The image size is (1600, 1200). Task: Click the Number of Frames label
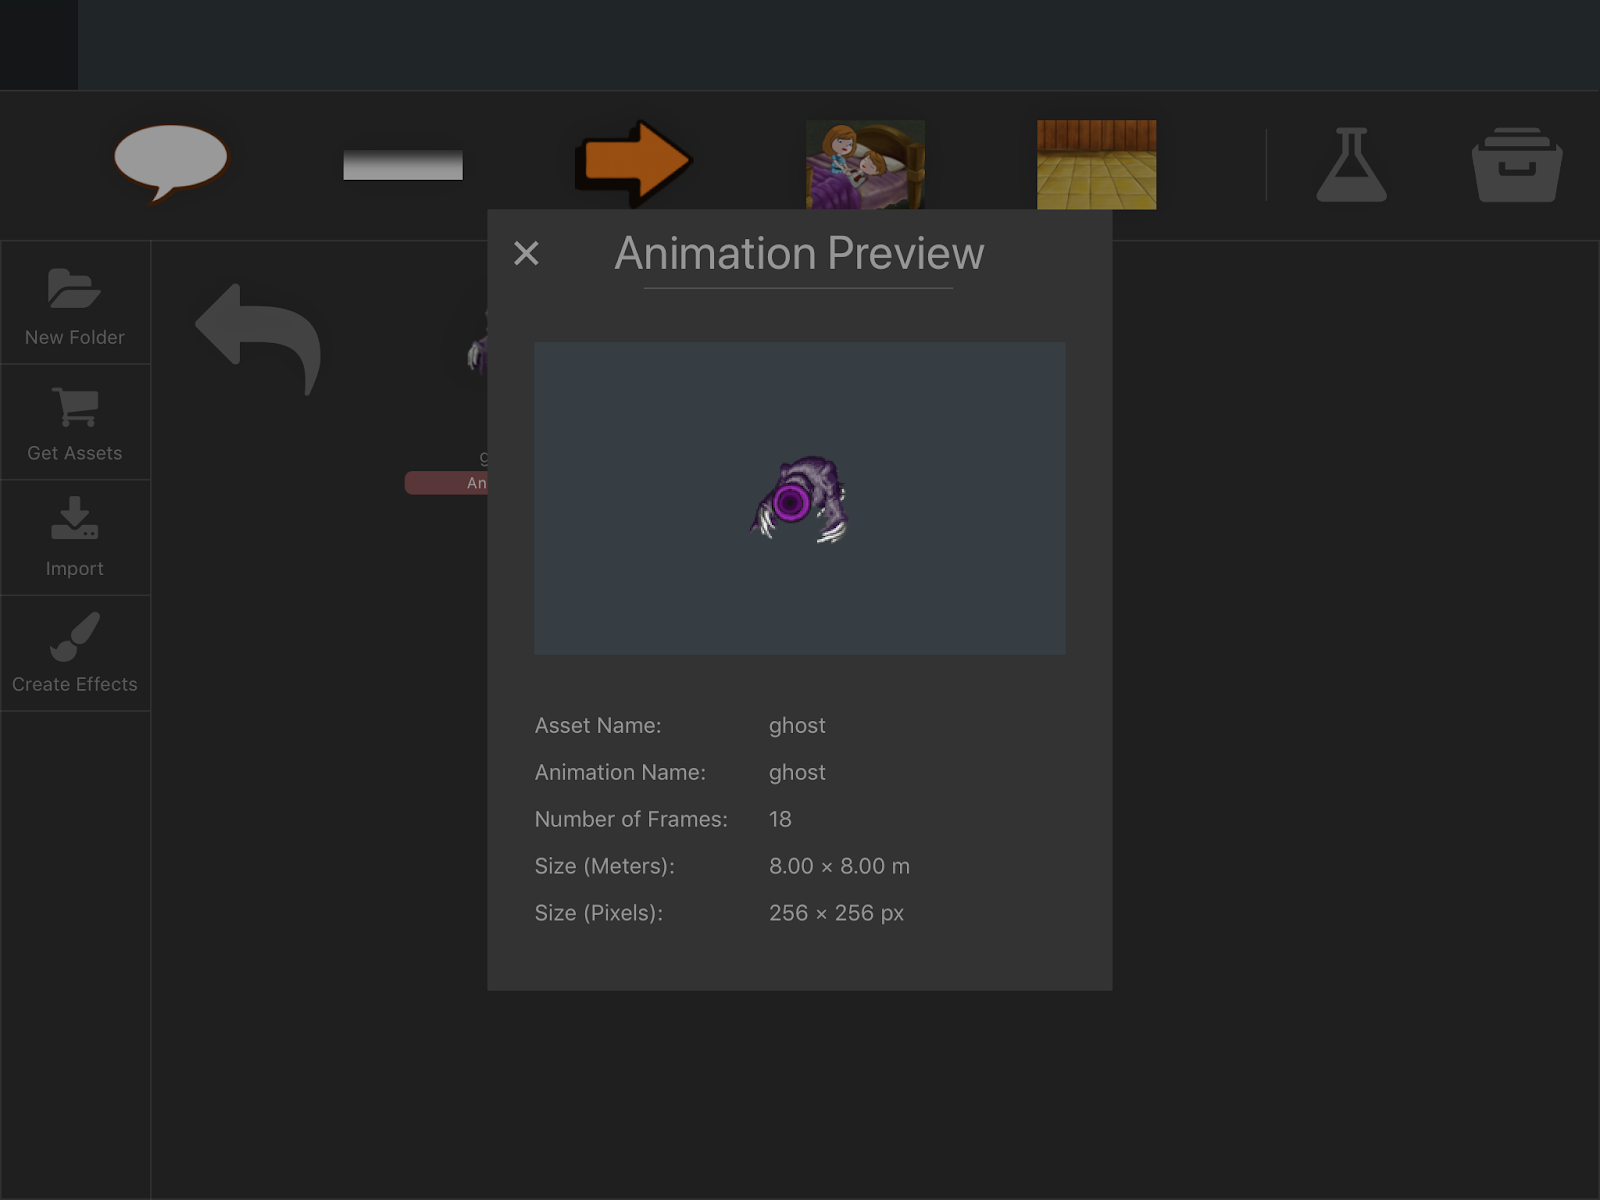pyautogui.click(x=631, y=819)
